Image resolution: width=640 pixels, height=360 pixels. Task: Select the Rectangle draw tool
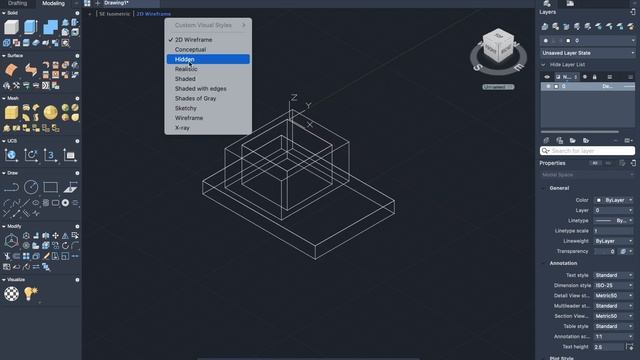pos(51,187)
